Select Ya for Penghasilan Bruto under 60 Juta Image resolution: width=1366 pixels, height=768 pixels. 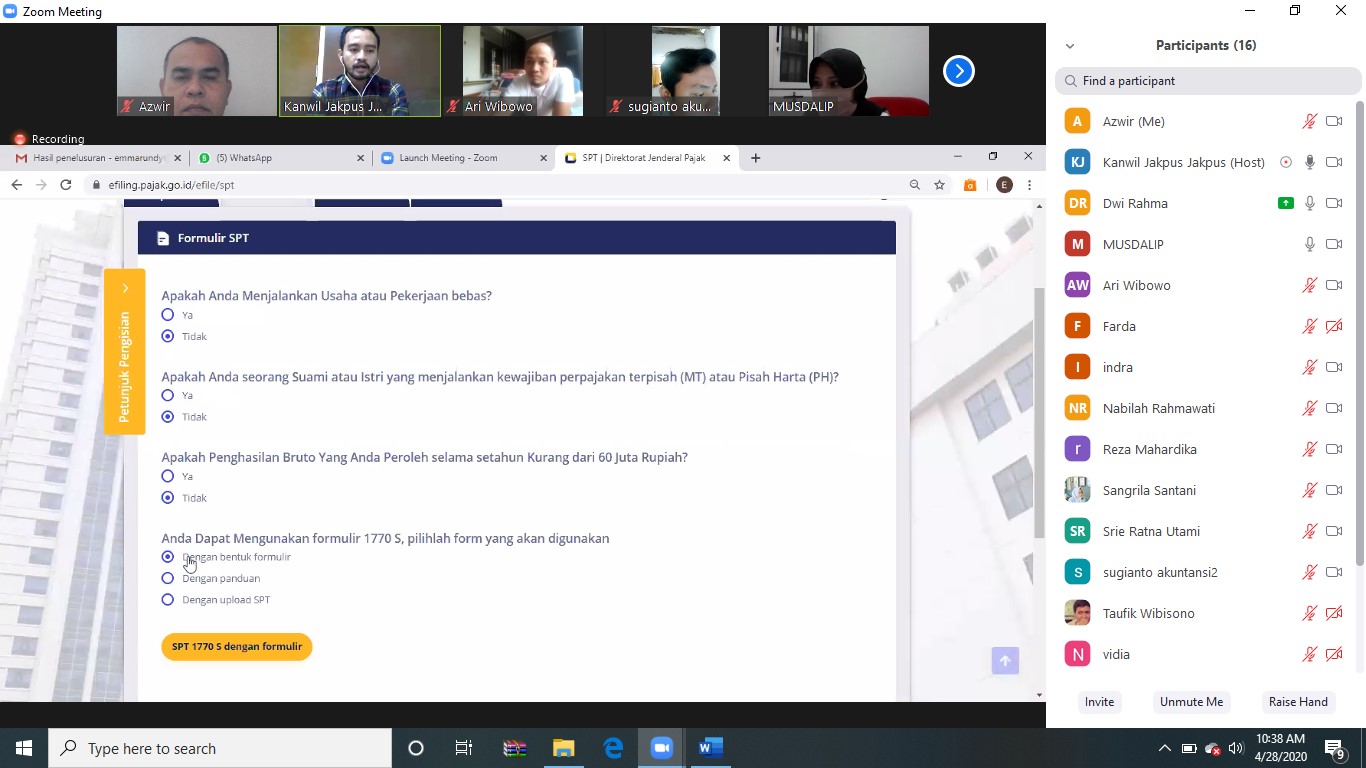(168, 476)
